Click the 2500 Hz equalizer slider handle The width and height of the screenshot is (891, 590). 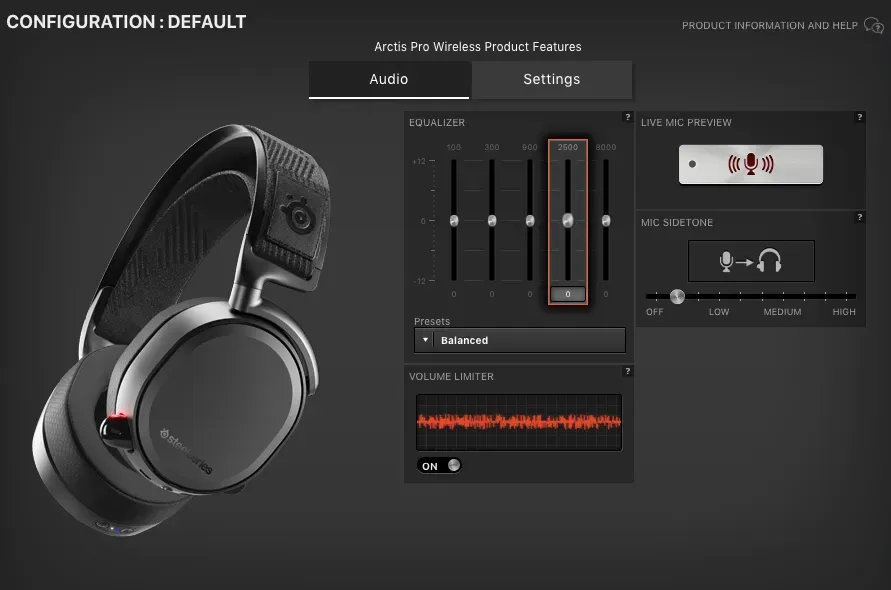[x=568, y=221]
